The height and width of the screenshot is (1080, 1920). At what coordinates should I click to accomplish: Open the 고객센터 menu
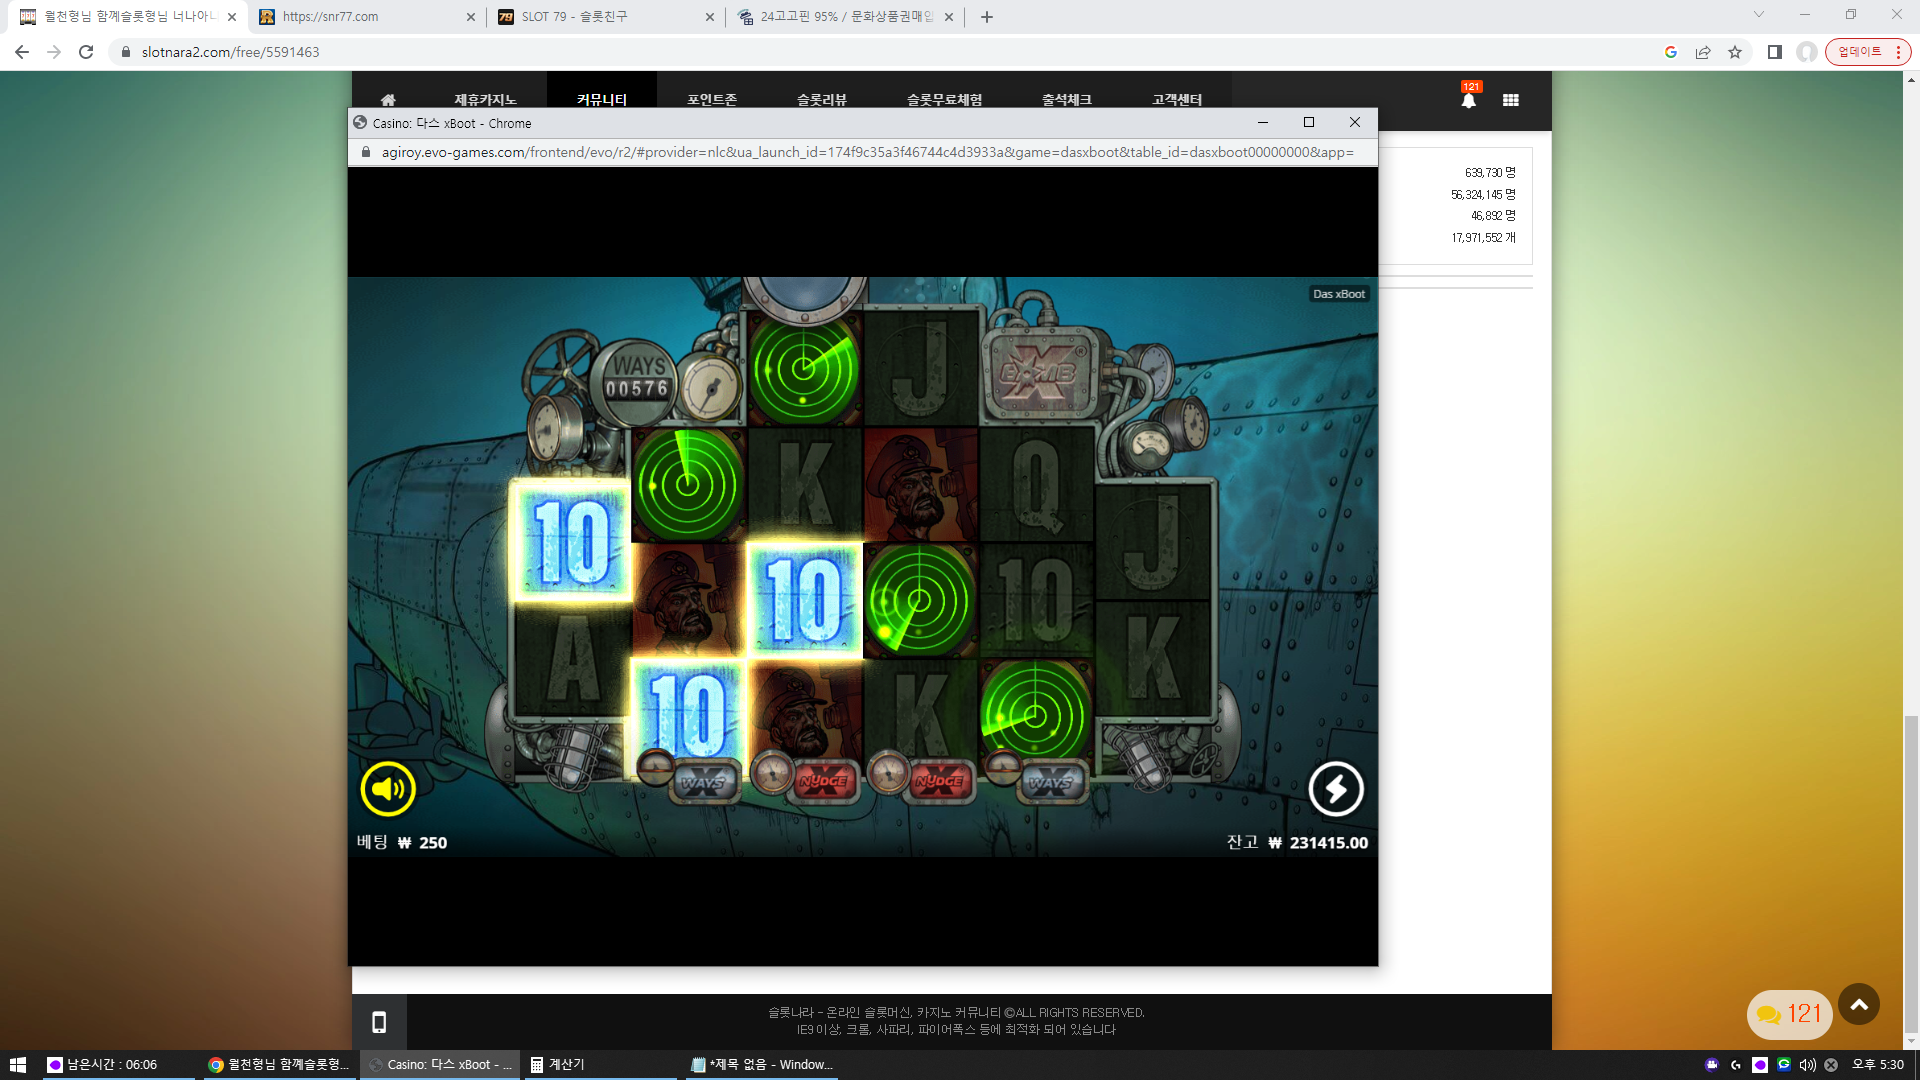tap(1177, 99)
